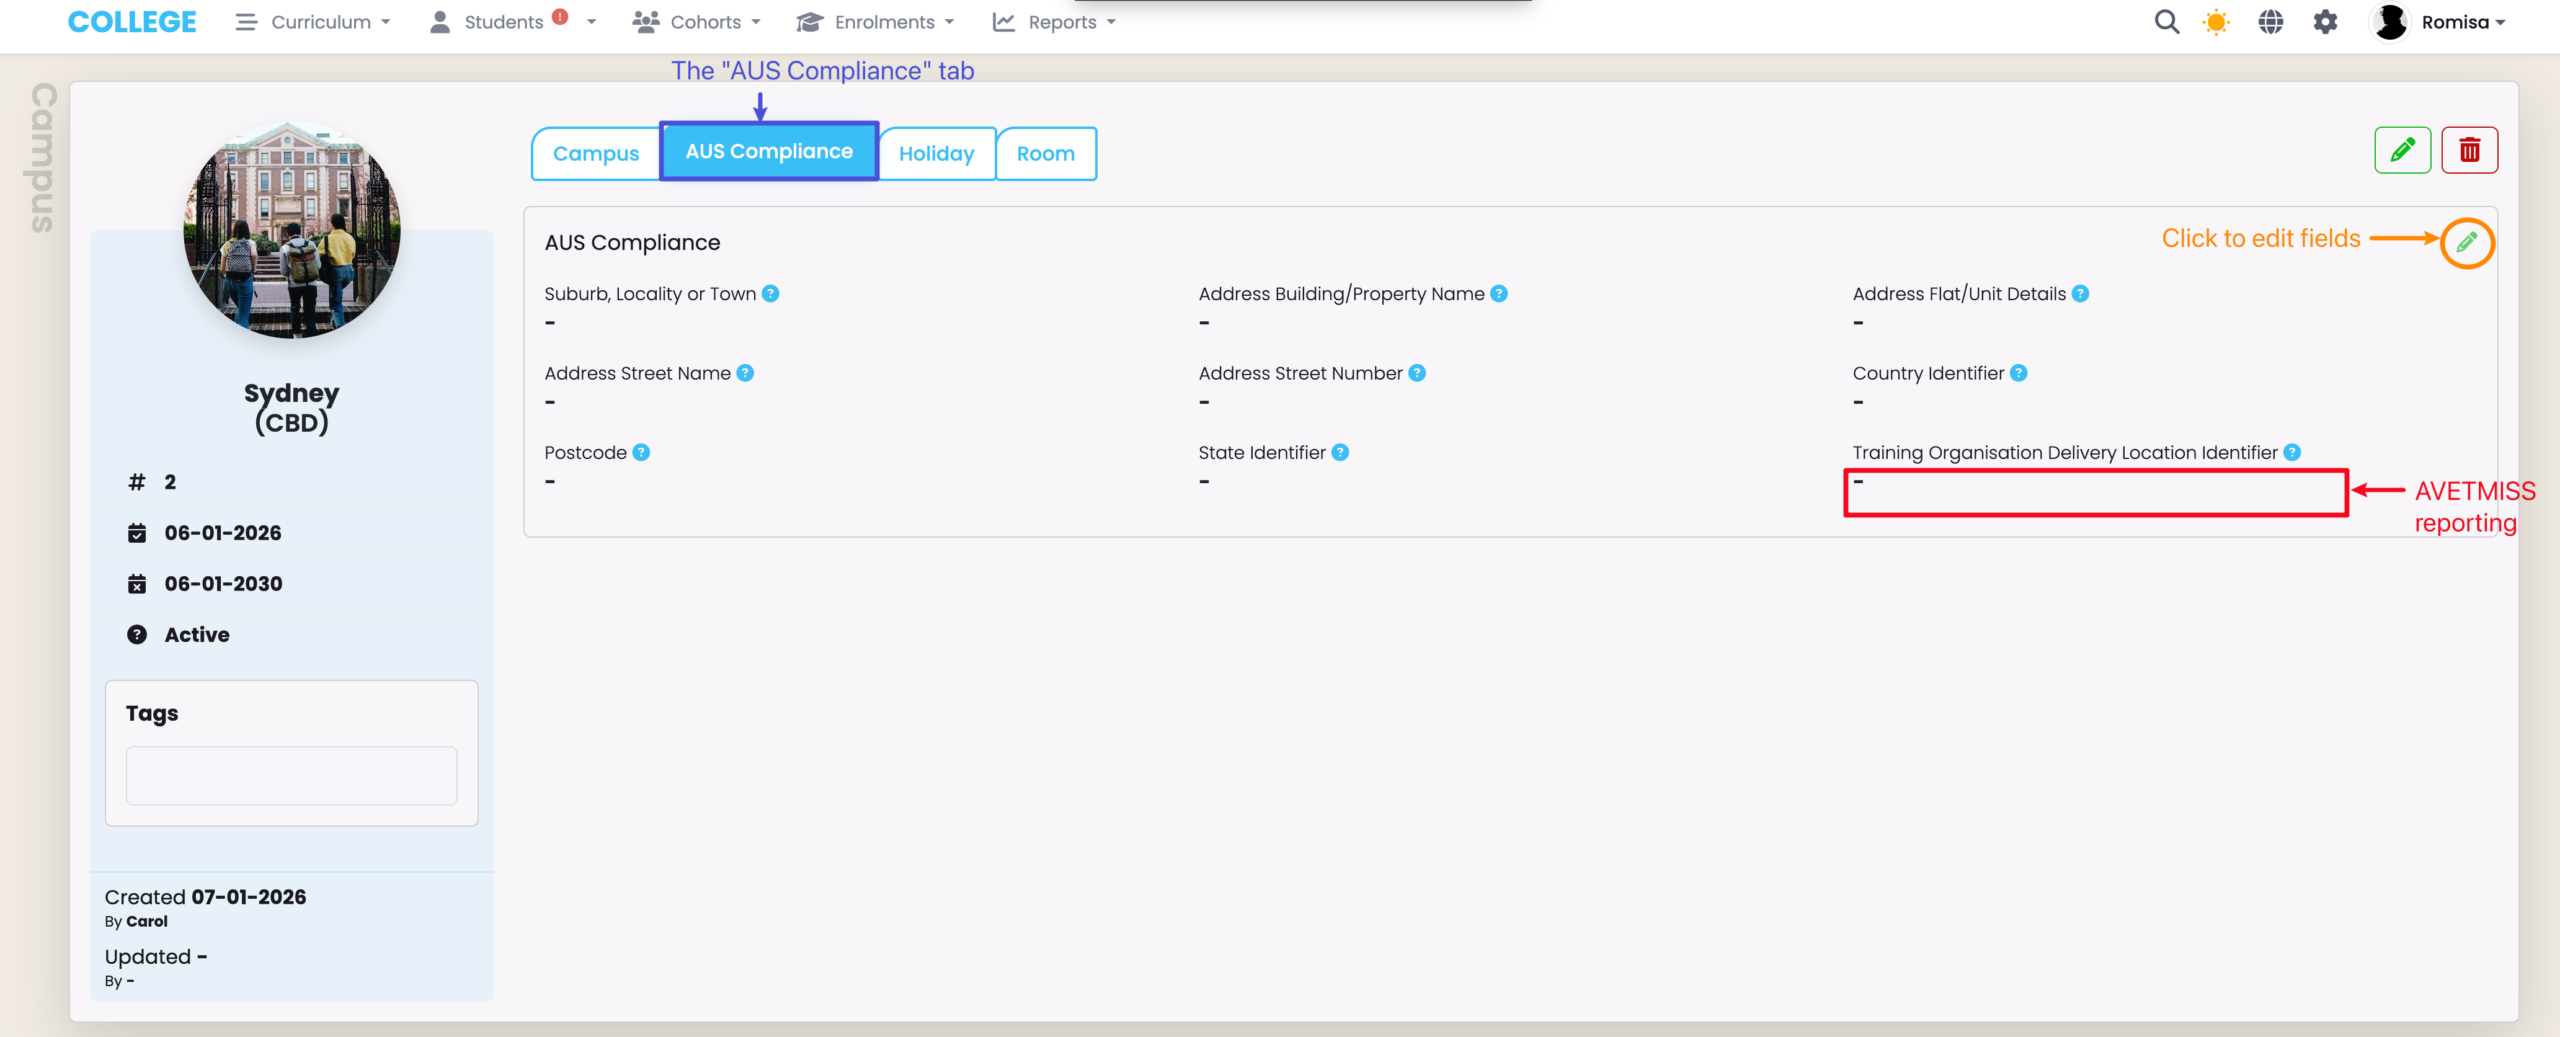The image size is (2560, 1037).
Task: Click the circled pencil to edit compliance fields
Action: pyautogui.click(x=2466, y=242)
